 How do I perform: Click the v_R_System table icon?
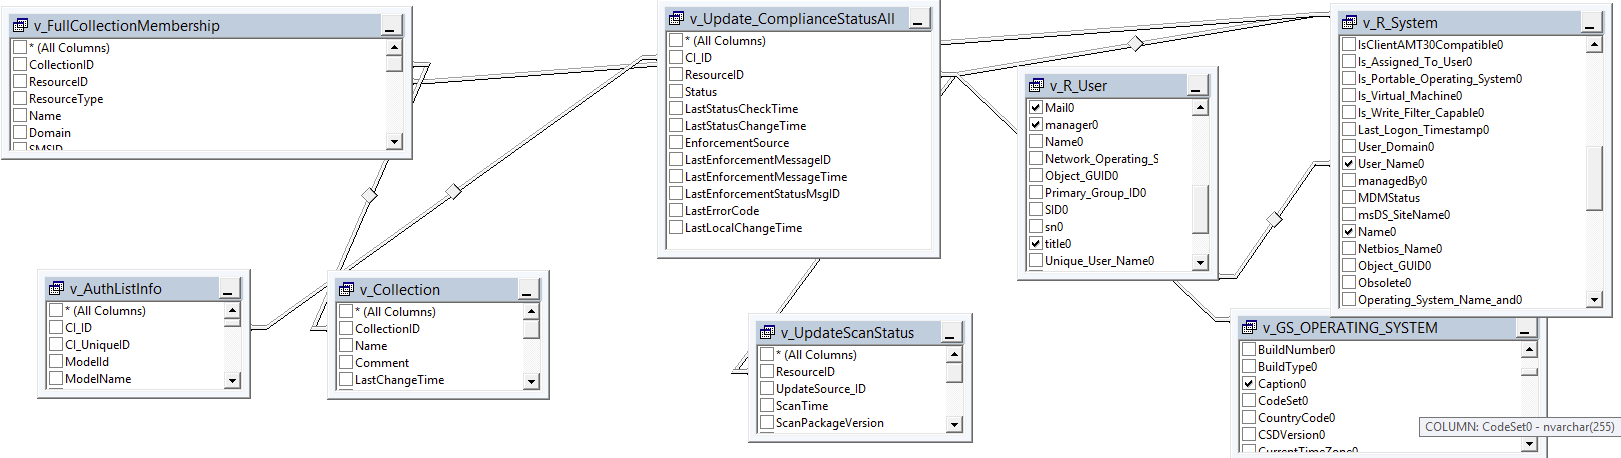pos(1349,23)
